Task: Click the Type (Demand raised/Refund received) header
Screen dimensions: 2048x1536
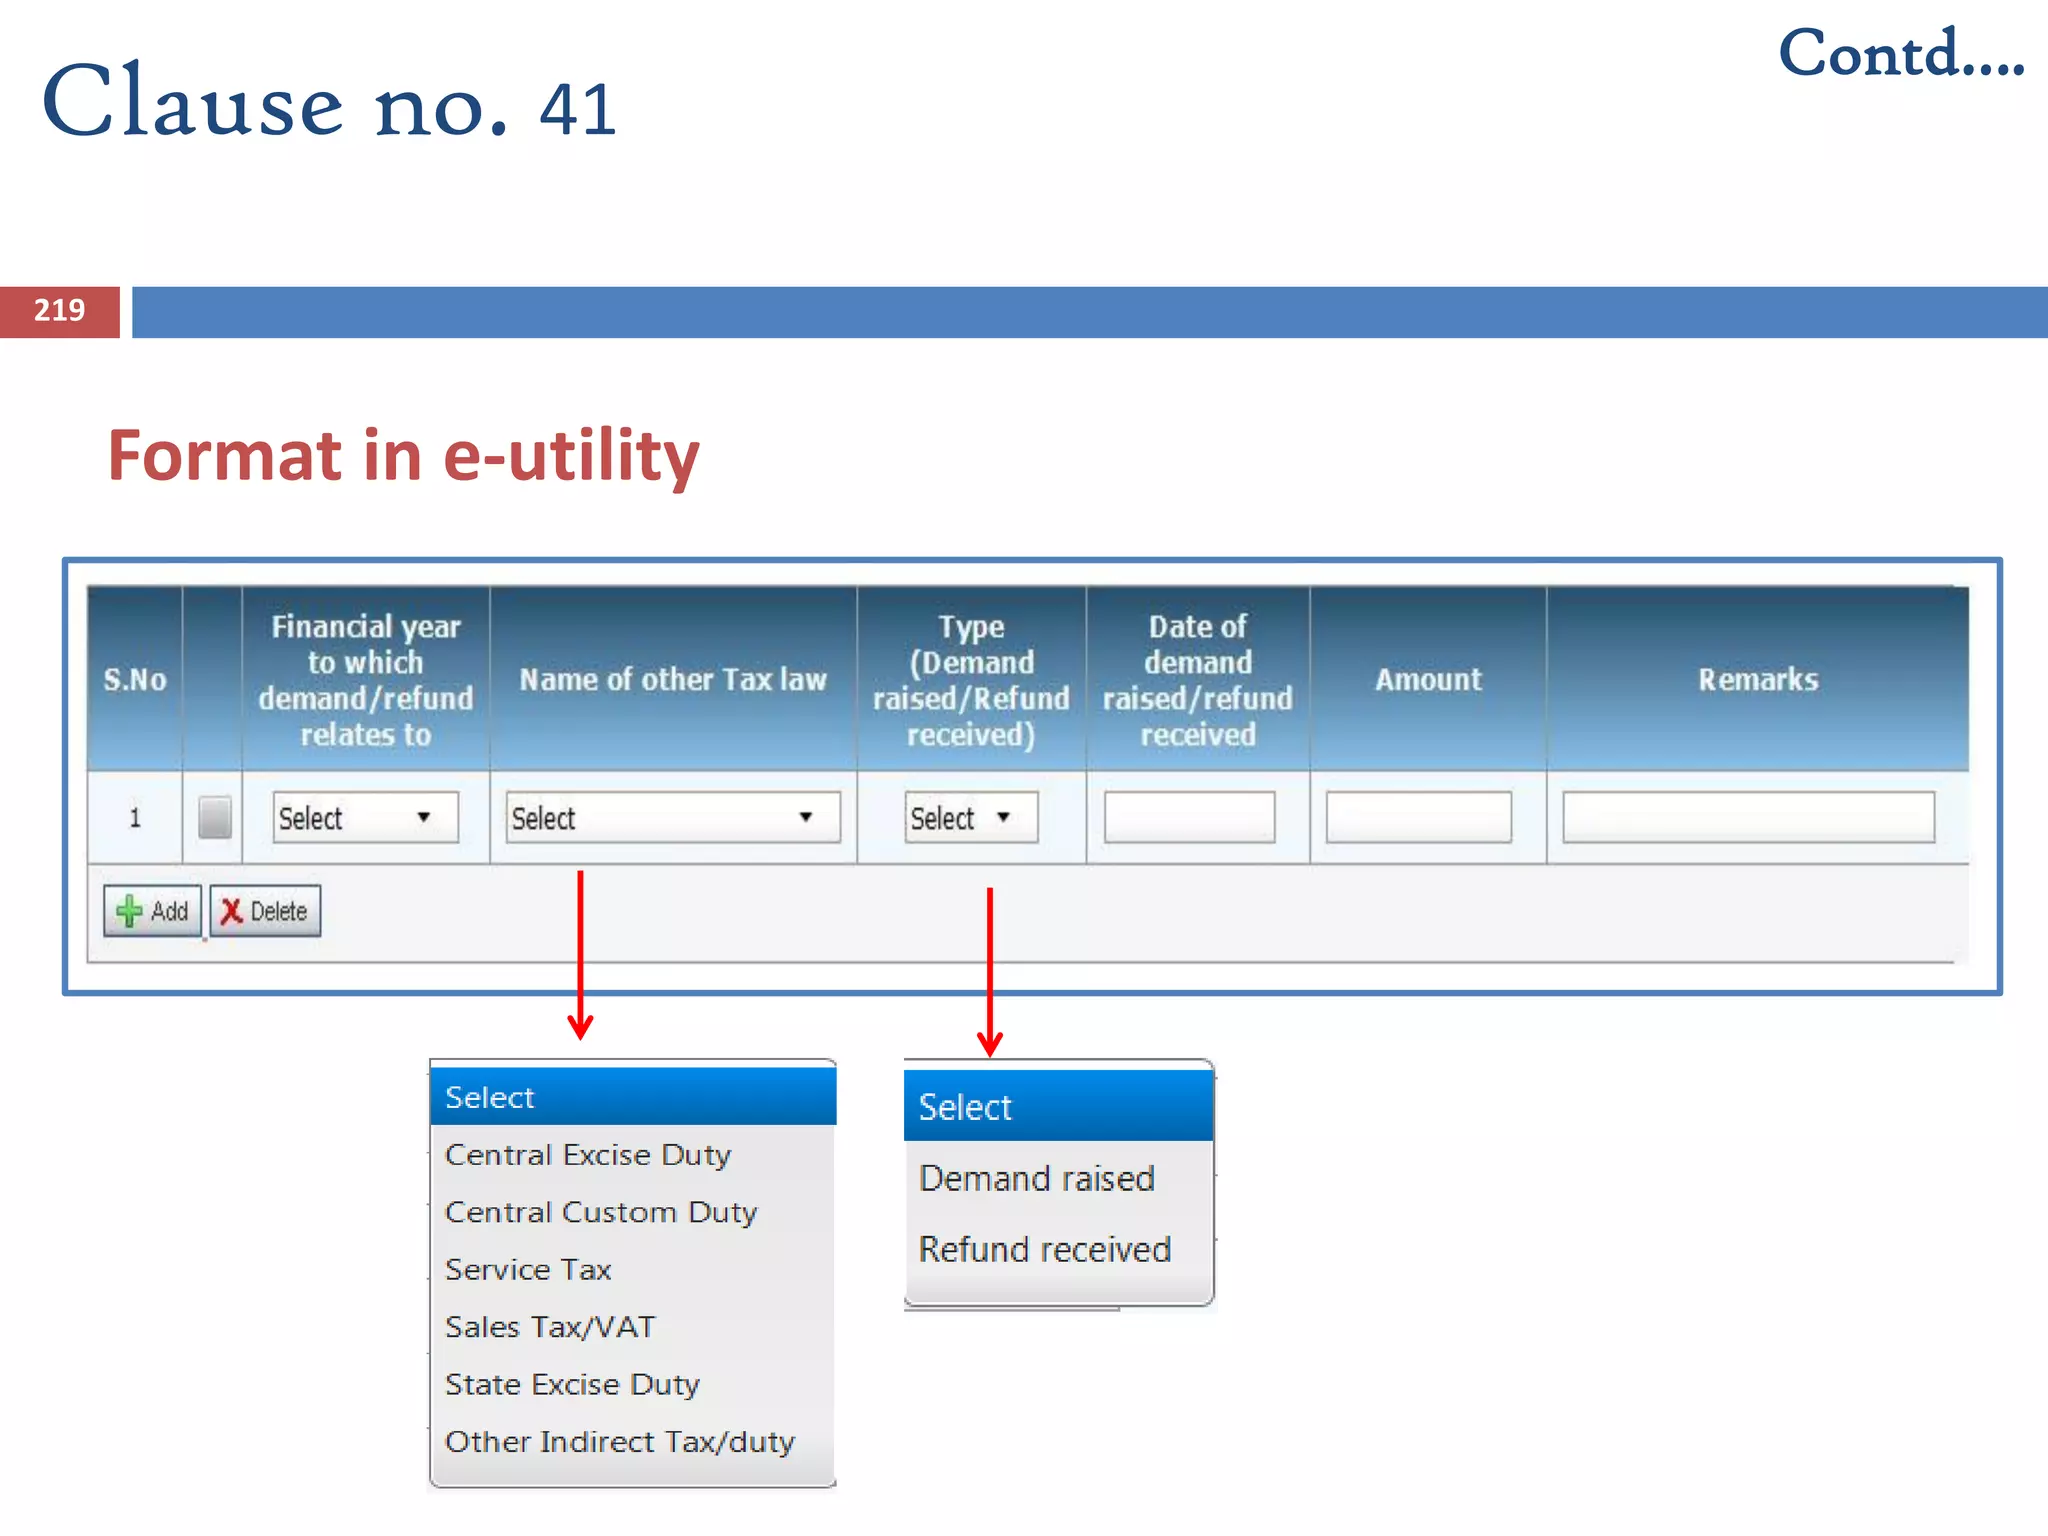Action: (x=971, y=679)
